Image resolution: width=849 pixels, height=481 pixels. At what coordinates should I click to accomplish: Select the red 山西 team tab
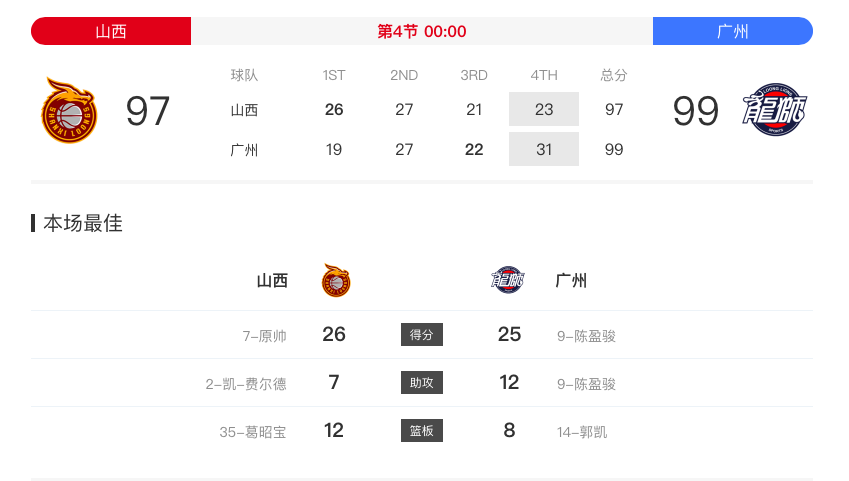tap(111, 31)
